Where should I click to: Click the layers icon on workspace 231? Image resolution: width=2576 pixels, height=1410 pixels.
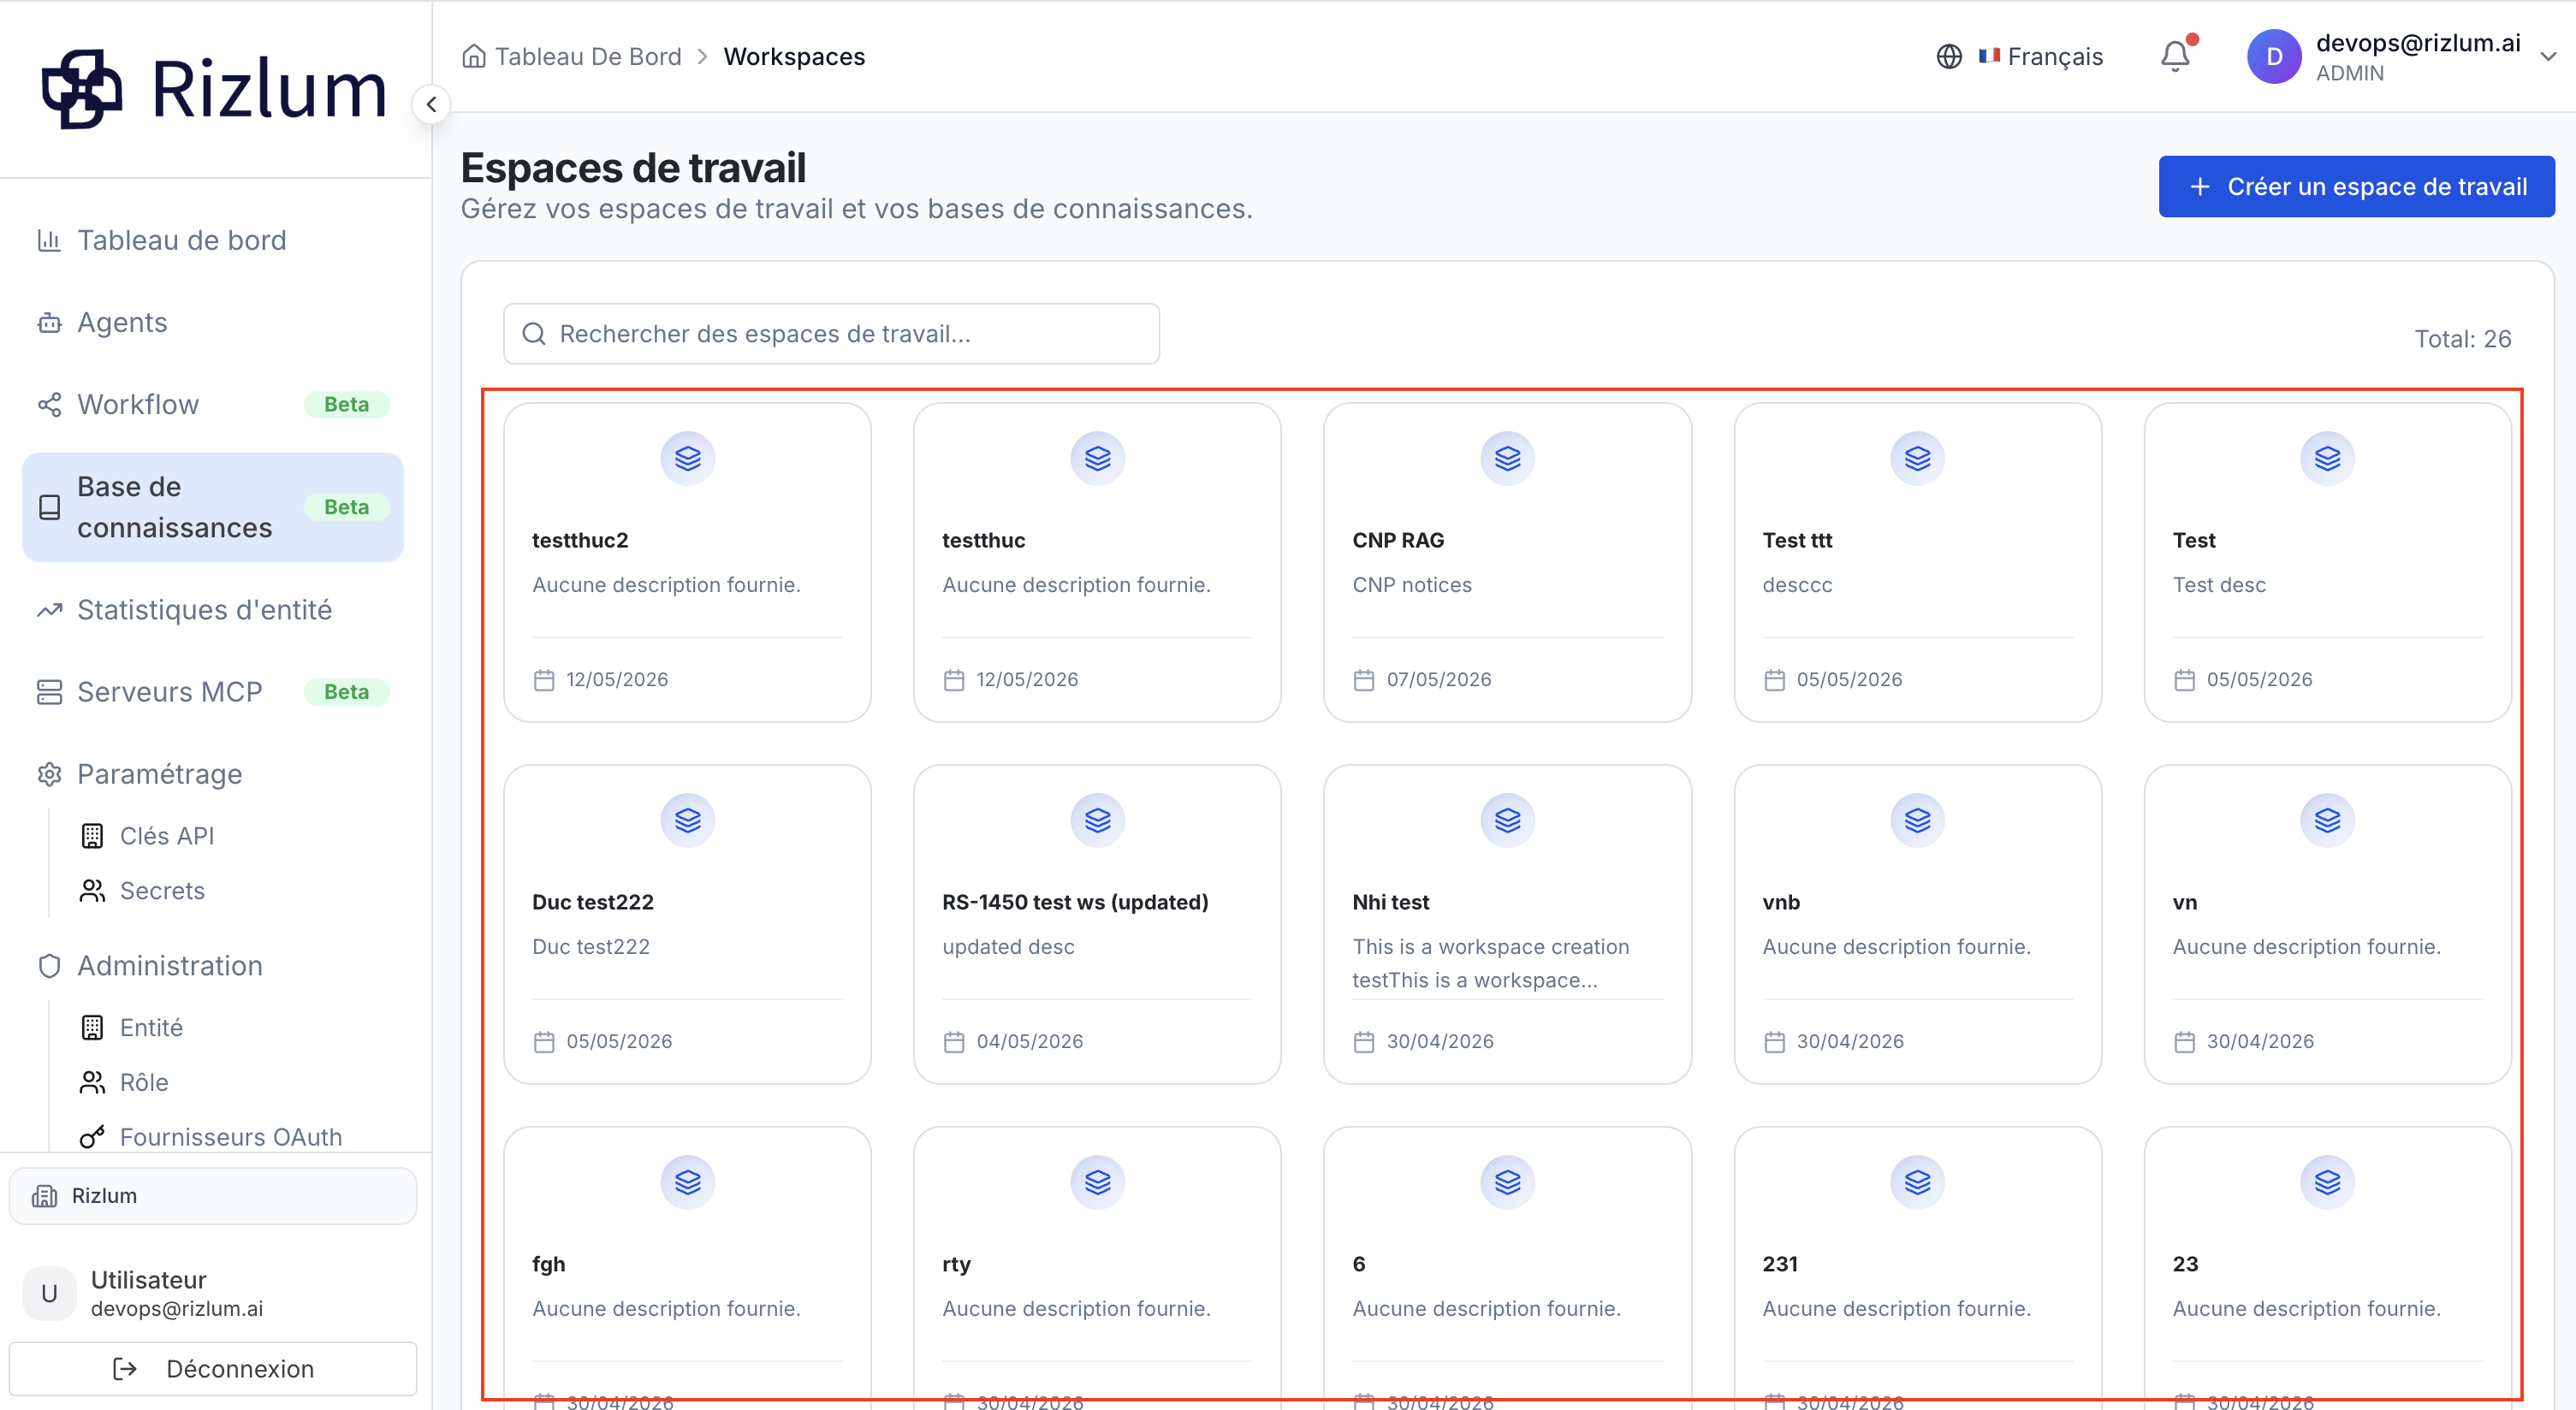(x=1918, y=1183)
